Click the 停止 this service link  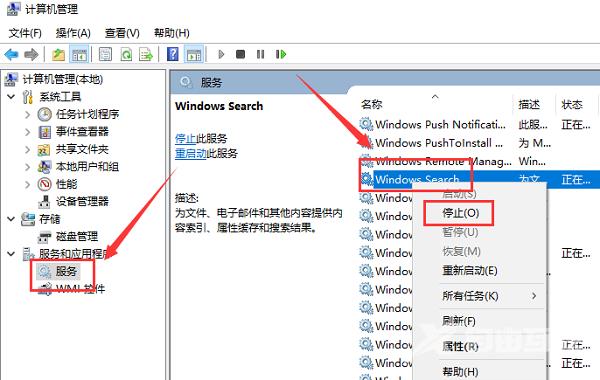pyautogui.click(x=185, y=138)
